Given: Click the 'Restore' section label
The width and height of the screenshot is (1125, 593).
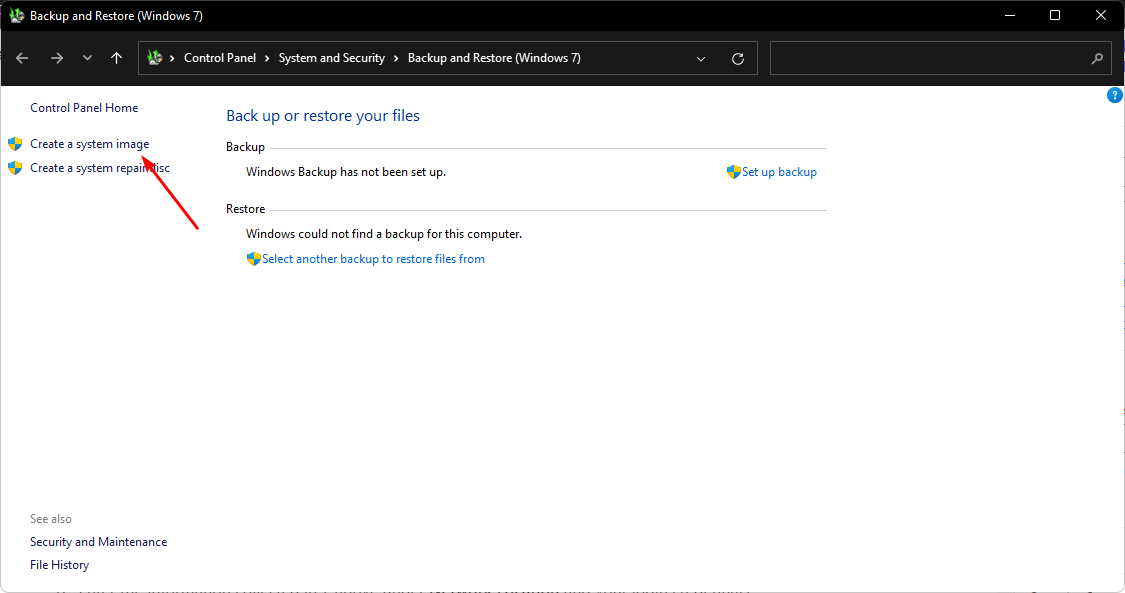Looking at the screenshot, I should tap(245, 209).
